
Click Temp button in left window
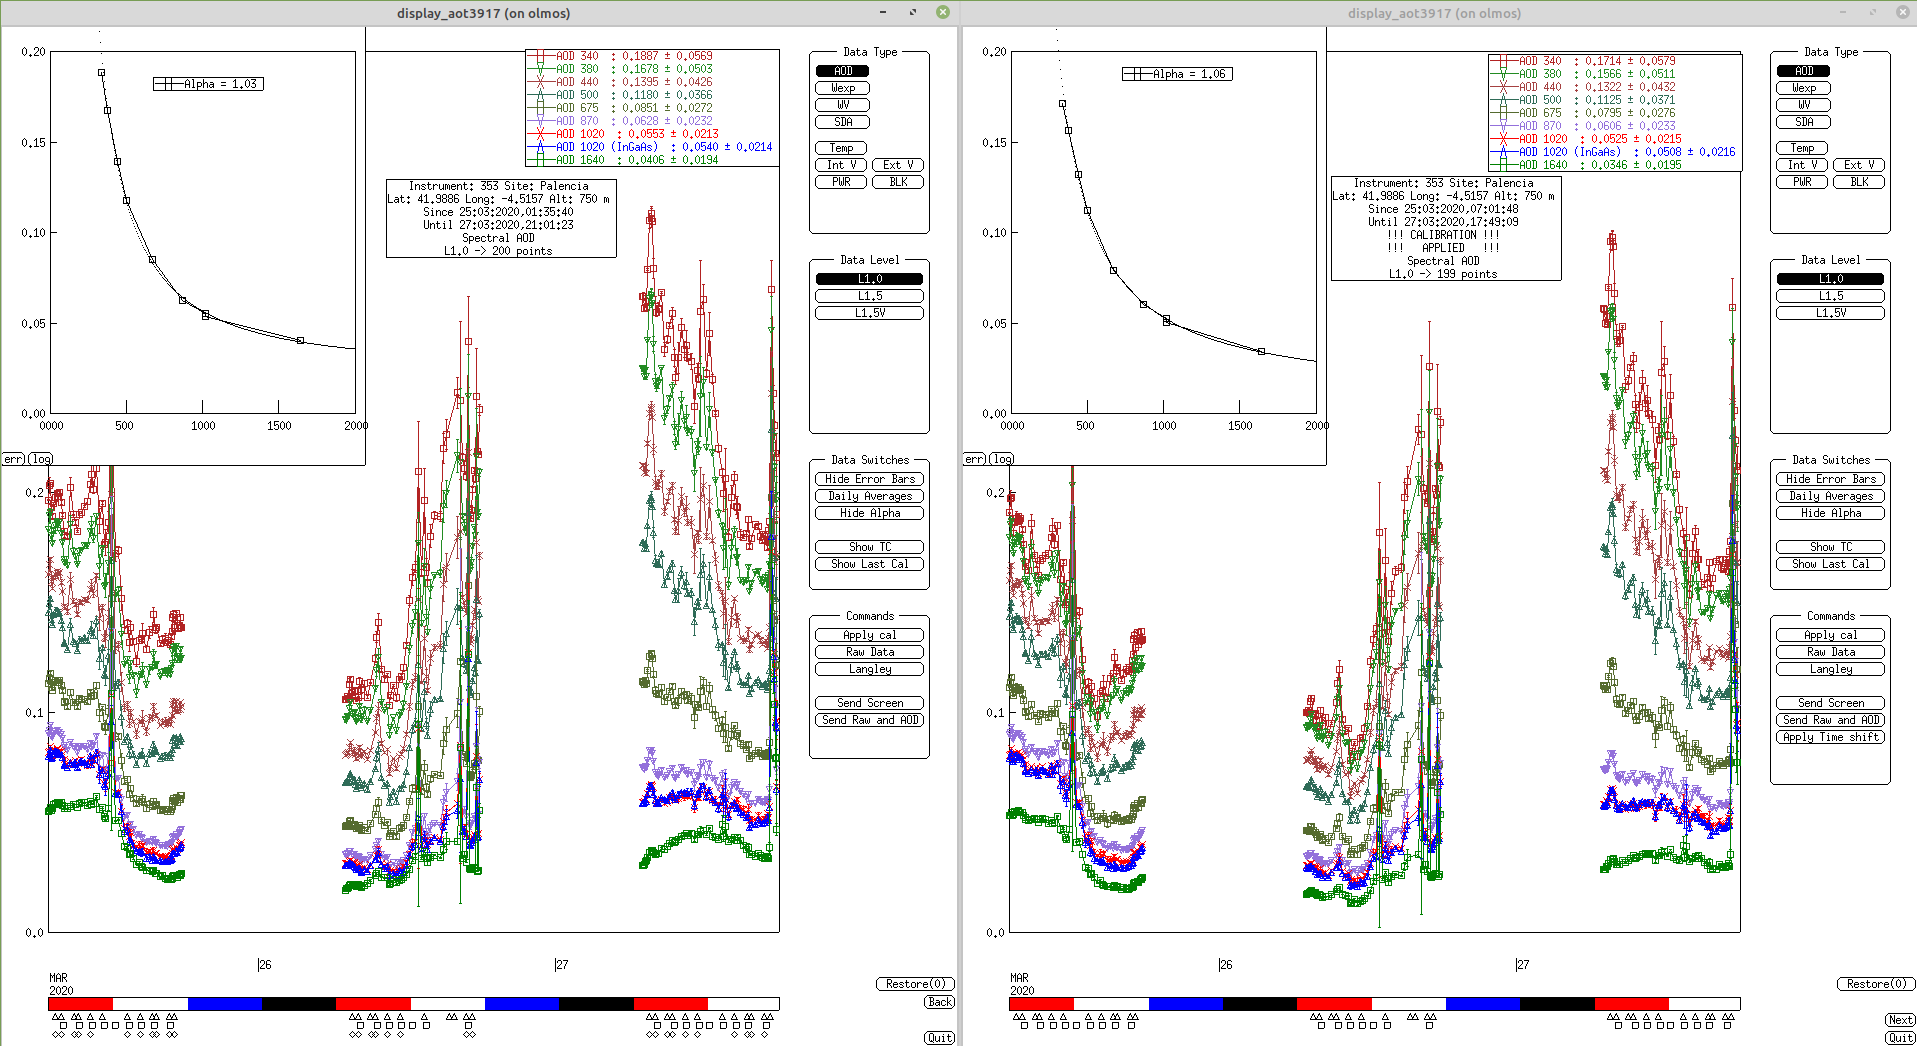[841, 148]
